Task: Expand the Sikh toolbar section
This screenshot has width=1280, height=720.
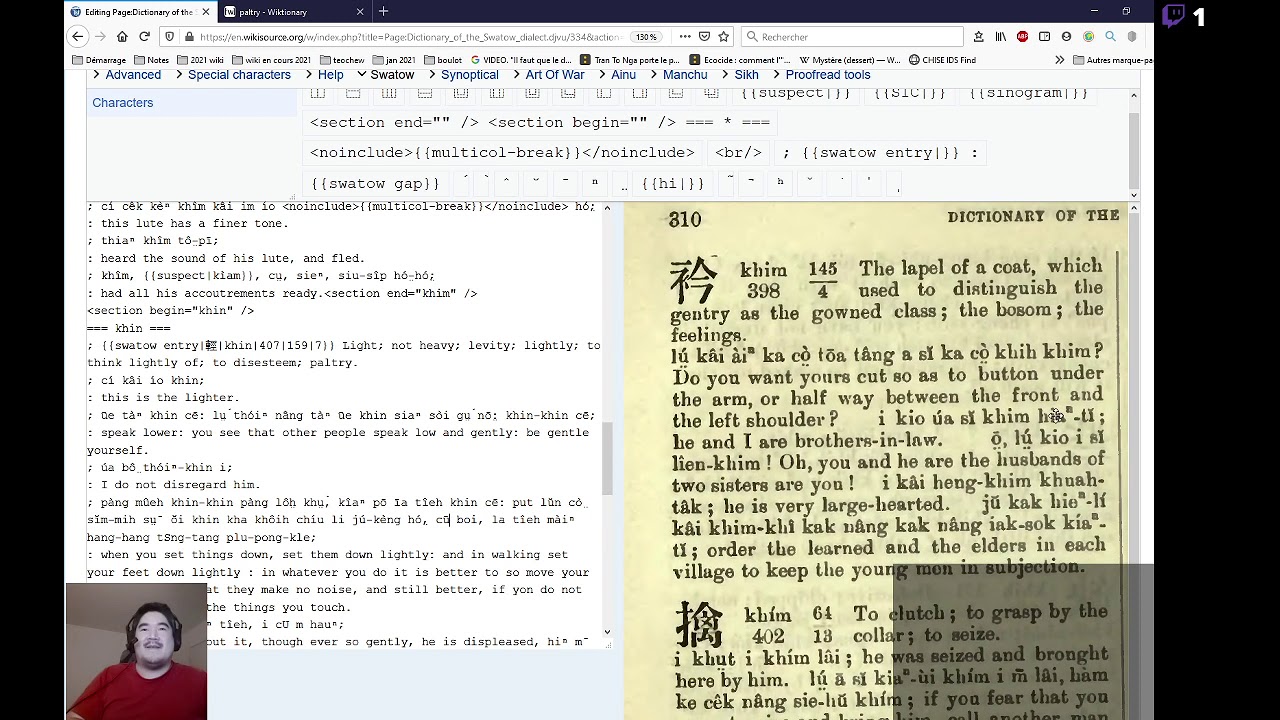Action: [x=740, y=75]
